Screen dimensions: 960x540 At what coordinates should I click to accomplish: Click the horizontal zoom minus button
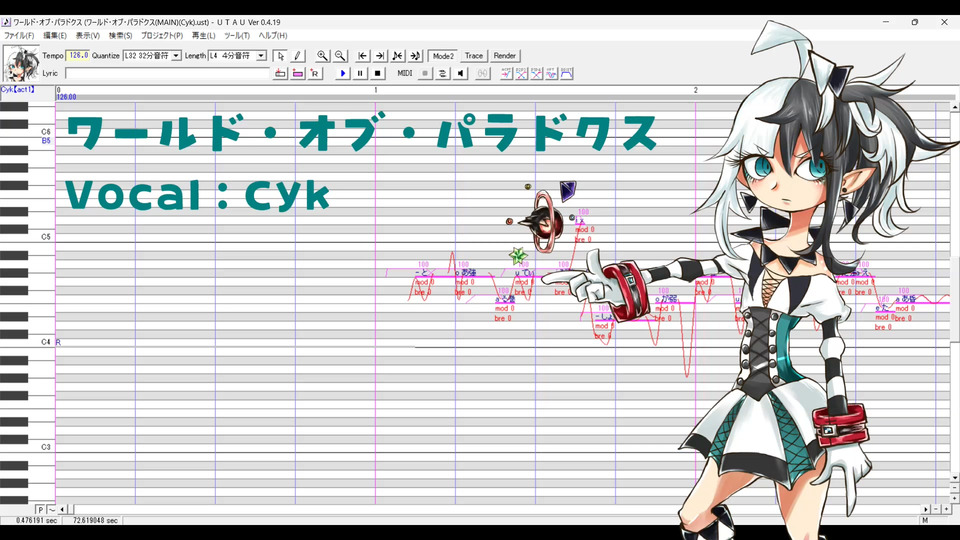coord(936,509)
